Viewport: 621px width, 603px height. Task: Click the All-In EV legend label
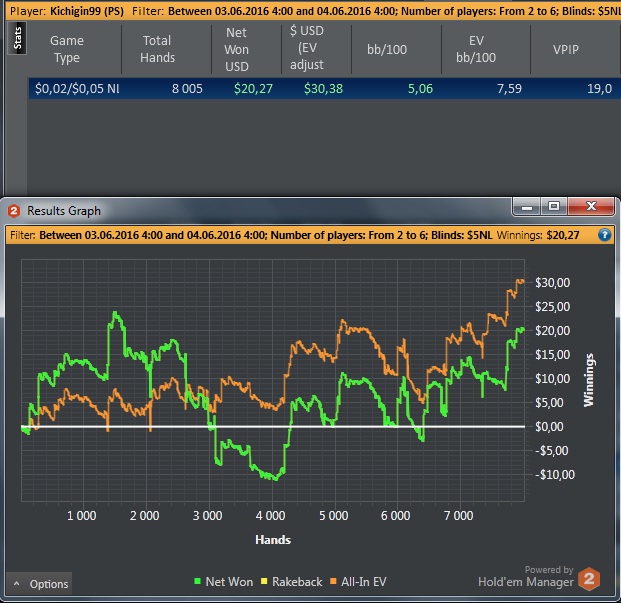coord(364,582)
